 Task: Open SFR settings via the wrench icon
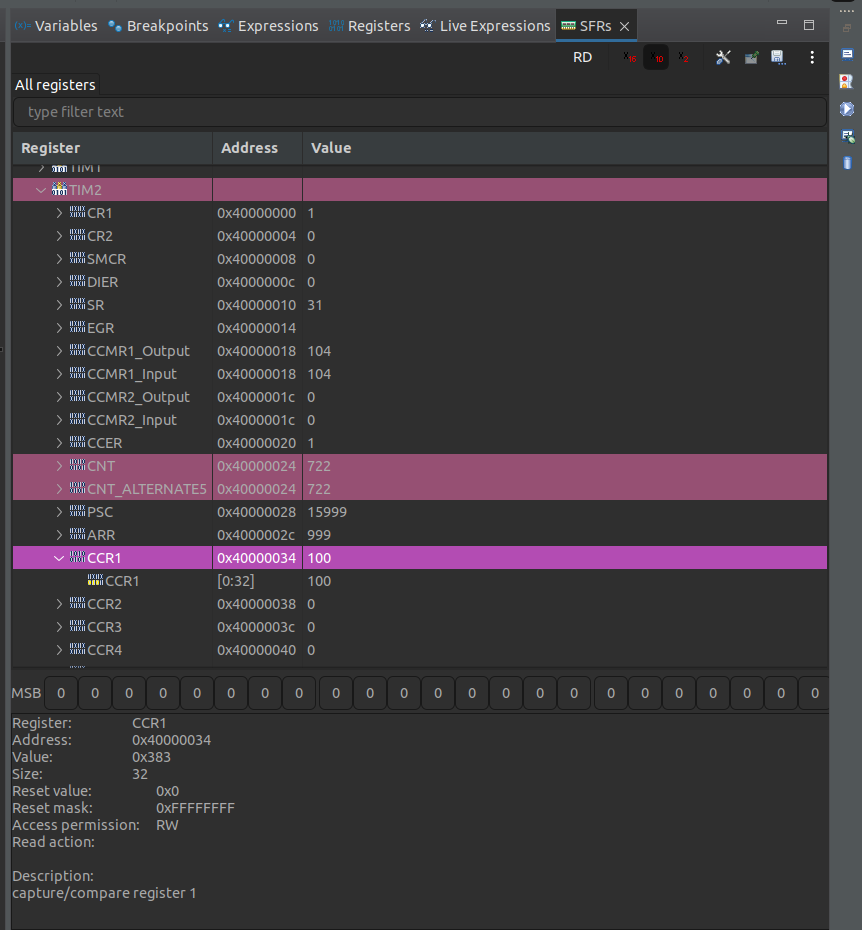click(x=724, y=57)
